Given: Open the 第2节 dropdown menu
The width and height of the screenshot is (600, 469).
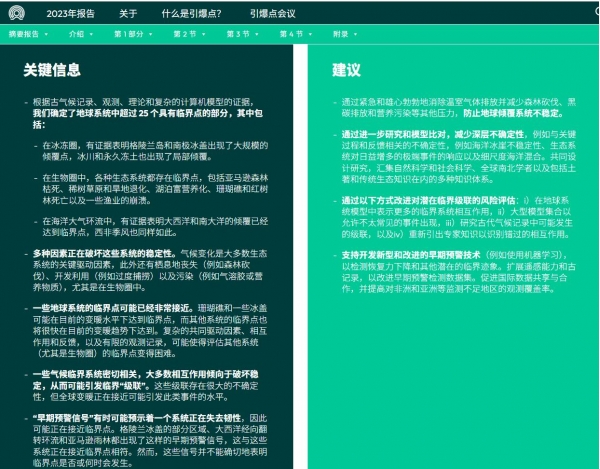Looking at the screenshot, I should tap(187, 33).
